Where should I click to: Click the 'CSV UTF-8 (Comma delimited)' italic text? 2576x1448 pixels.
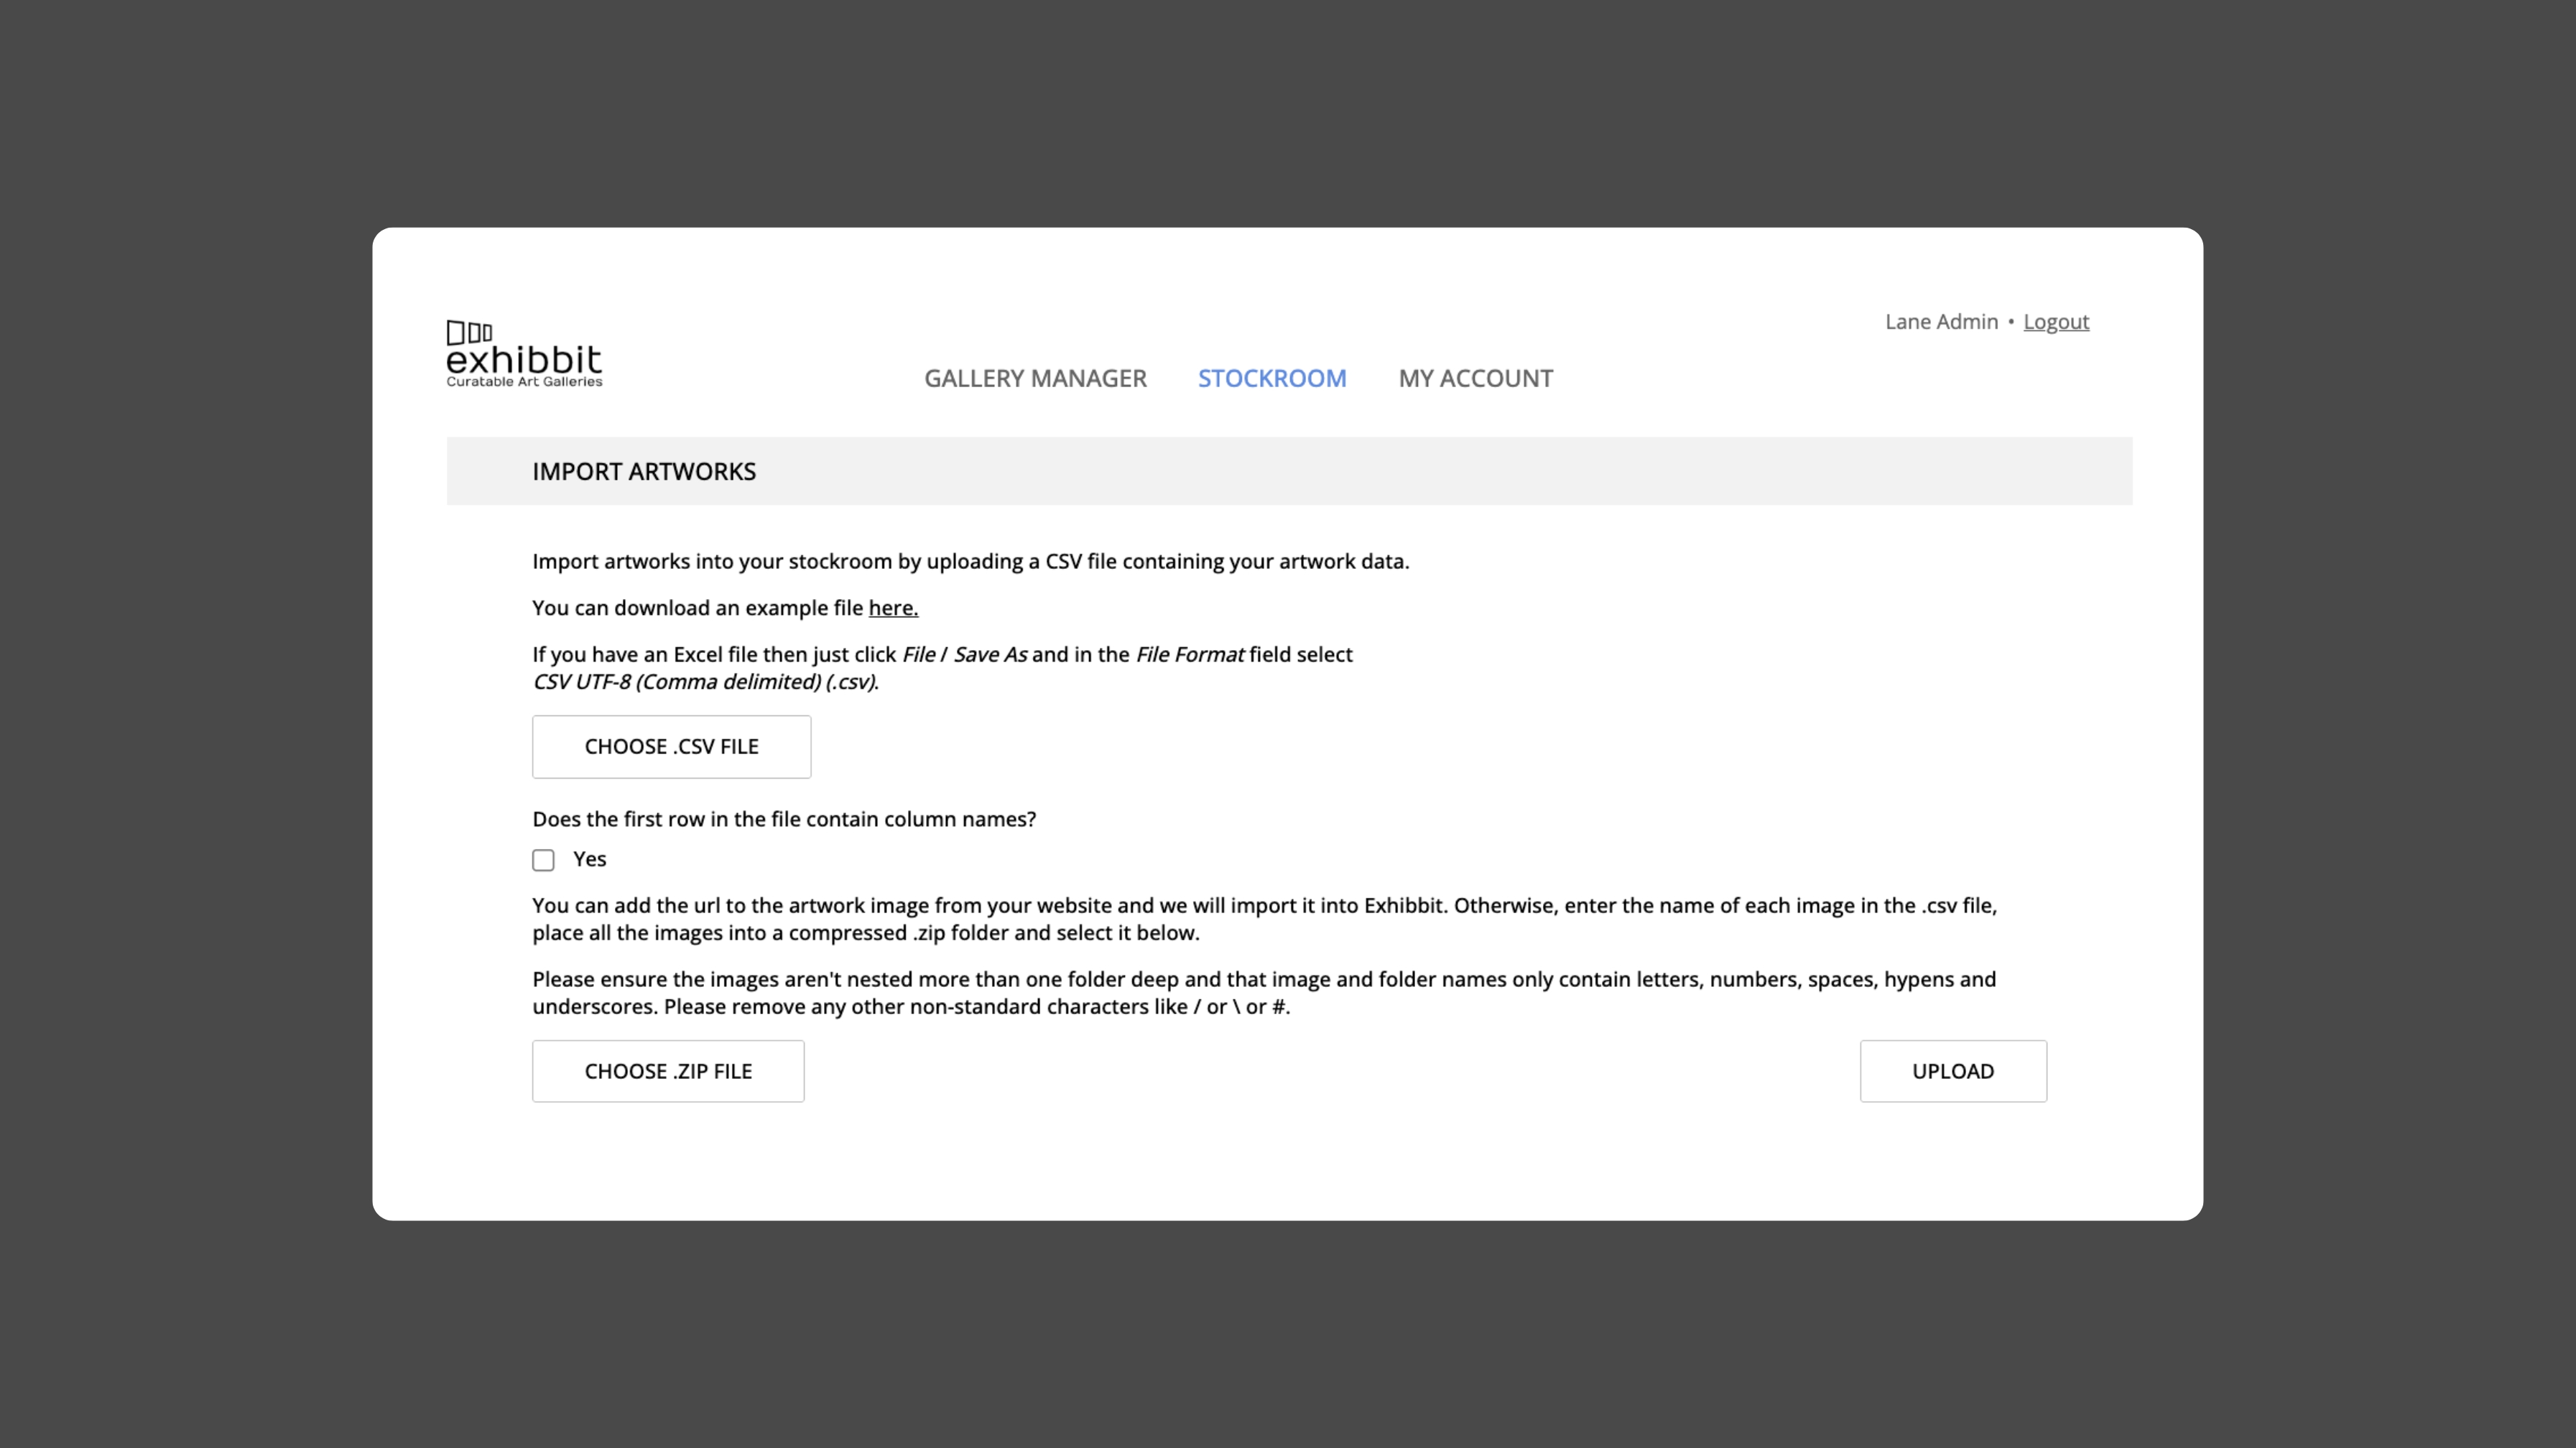(x=705, y=682)
